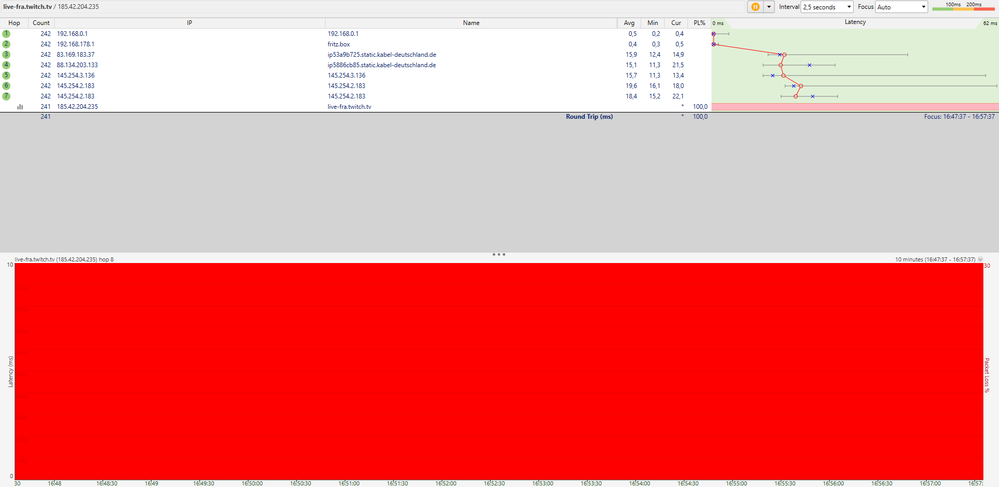Click the 16:55:00 timeline axis marker
This screenshot has height=487, width=999.
tap(736, 483)
